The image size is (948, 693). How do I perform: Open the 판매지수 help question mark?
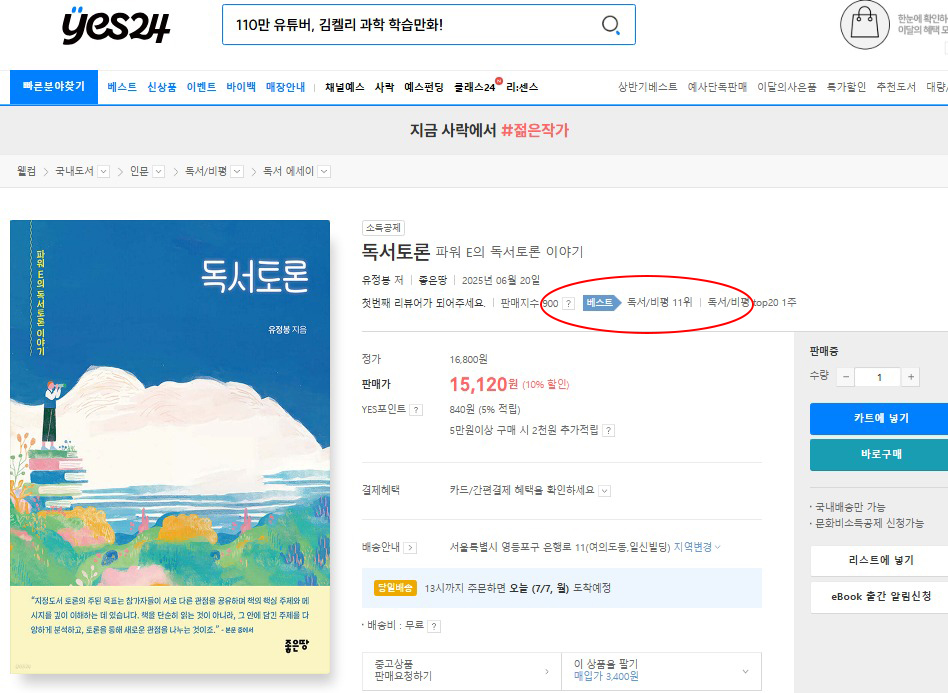click(x=568, y=304)
